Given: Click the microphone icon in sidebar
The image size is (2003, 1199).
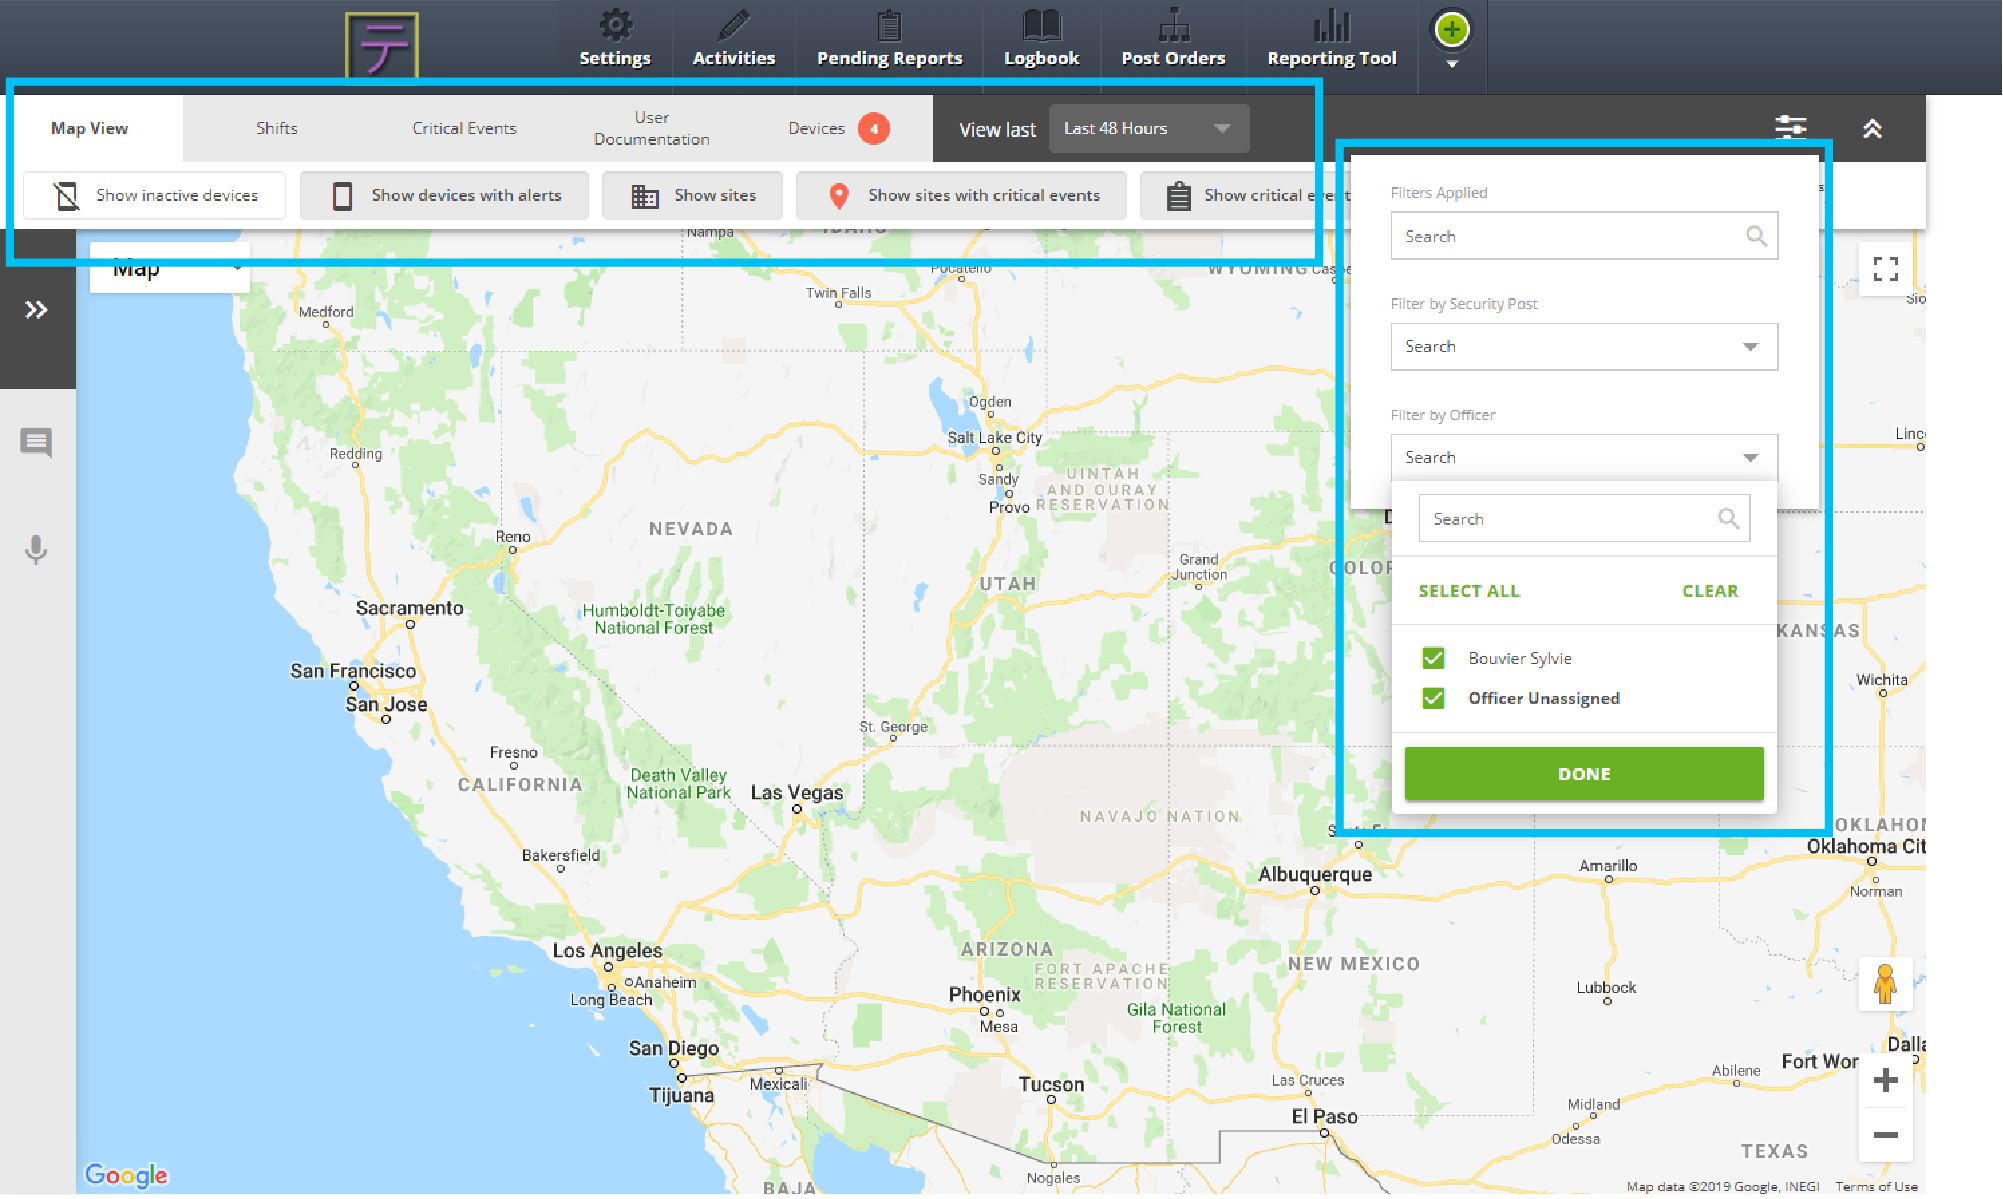Looking at the screenshot, I should point(36,550).
